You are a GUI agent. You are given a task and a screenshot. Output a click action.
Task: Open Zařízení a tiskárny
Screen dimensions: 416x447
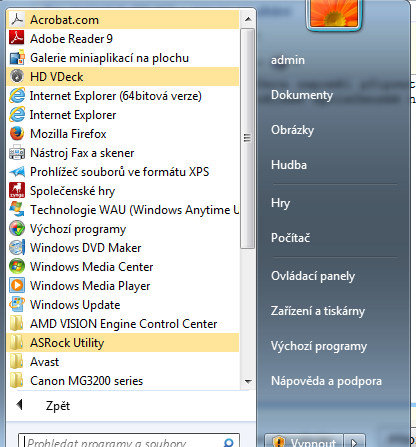pyautogui.click(x=318, y=311)
